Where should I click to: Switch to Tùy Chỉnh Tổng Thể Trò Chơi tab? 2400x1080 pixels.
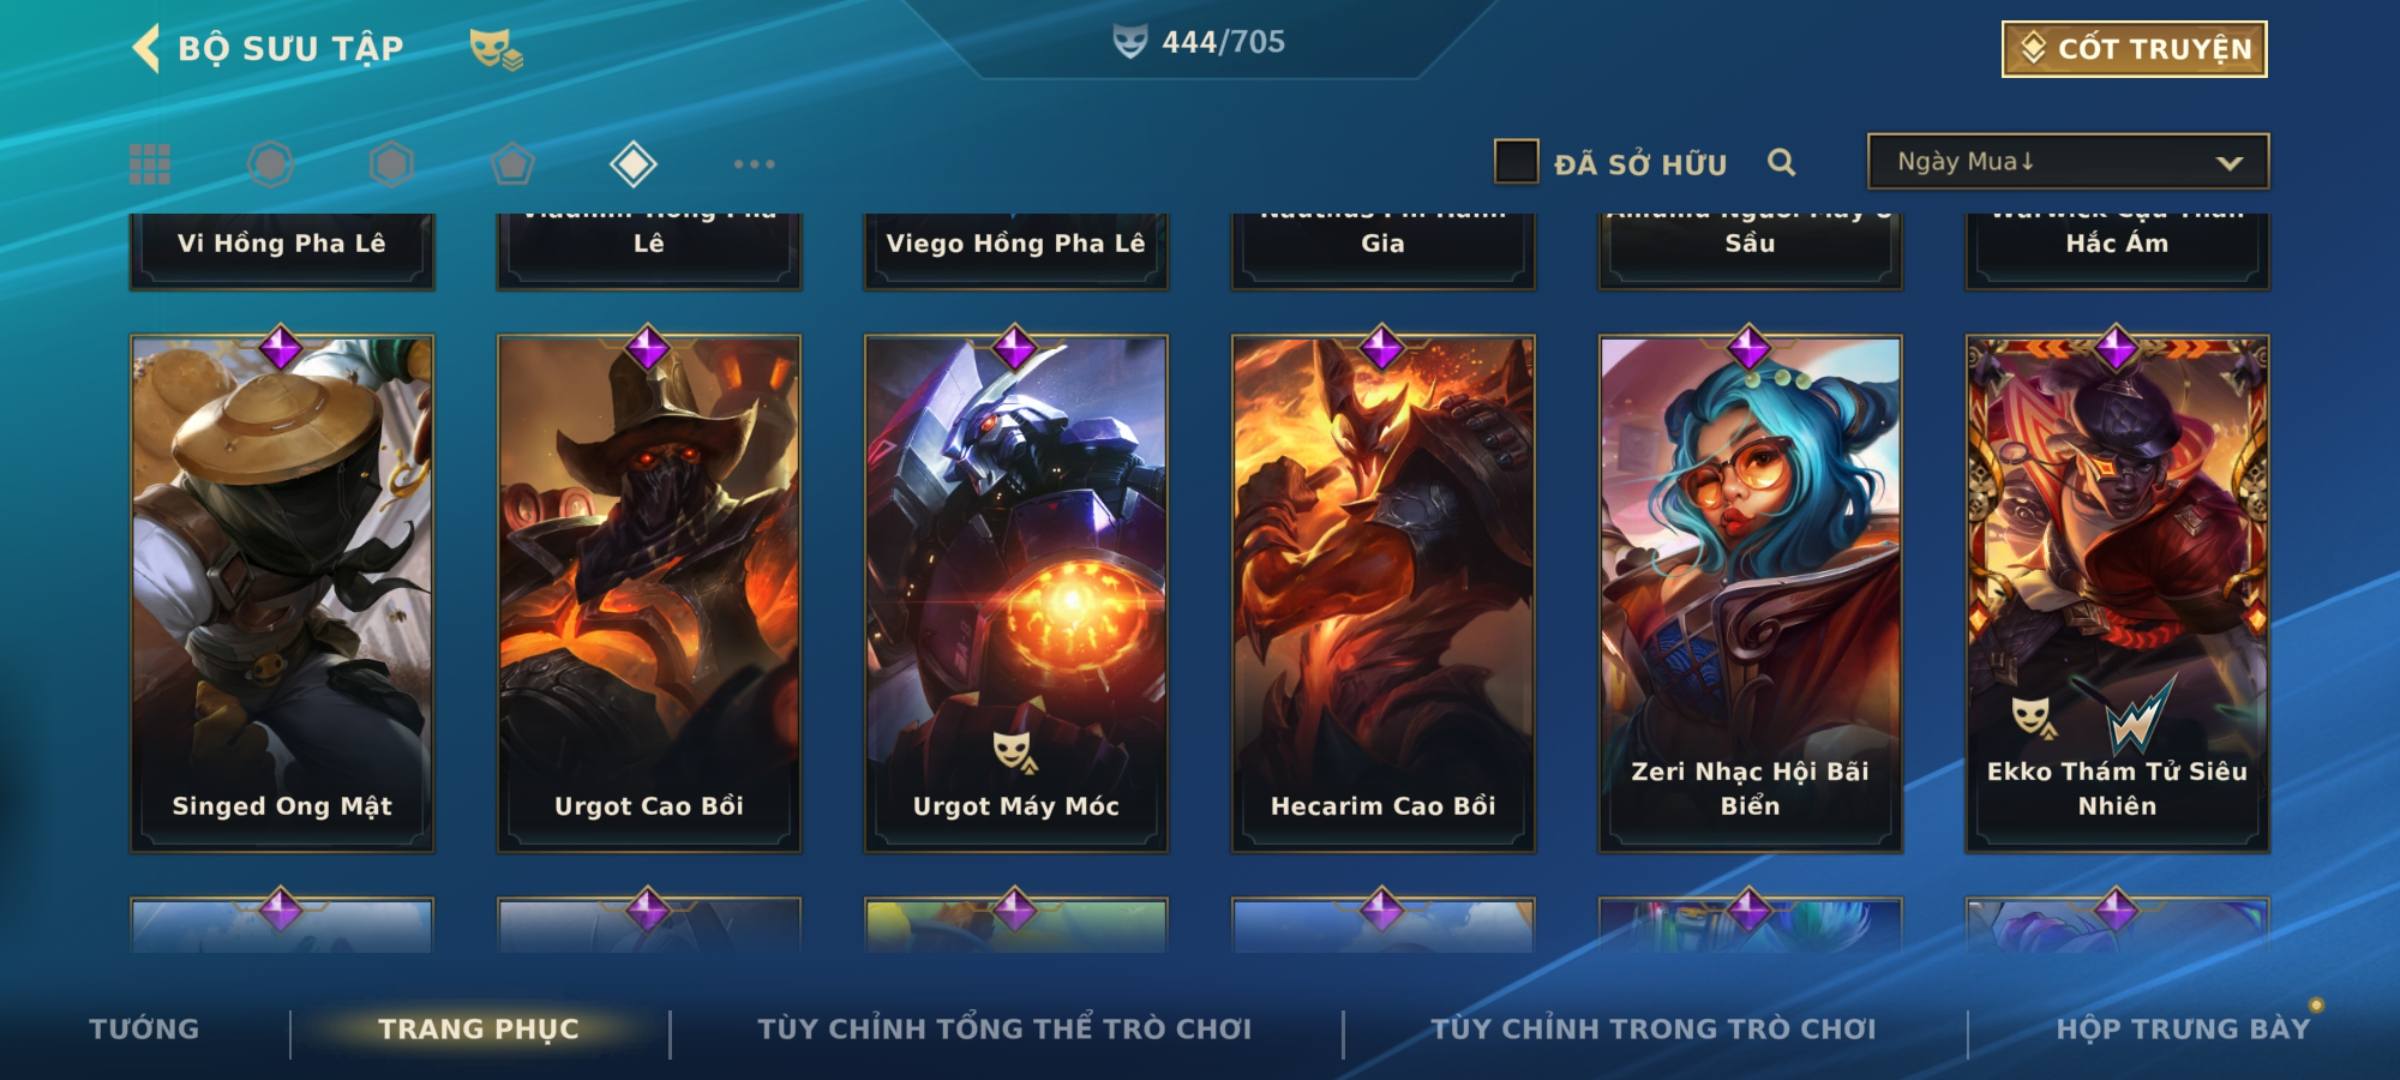[1004, 1029]
